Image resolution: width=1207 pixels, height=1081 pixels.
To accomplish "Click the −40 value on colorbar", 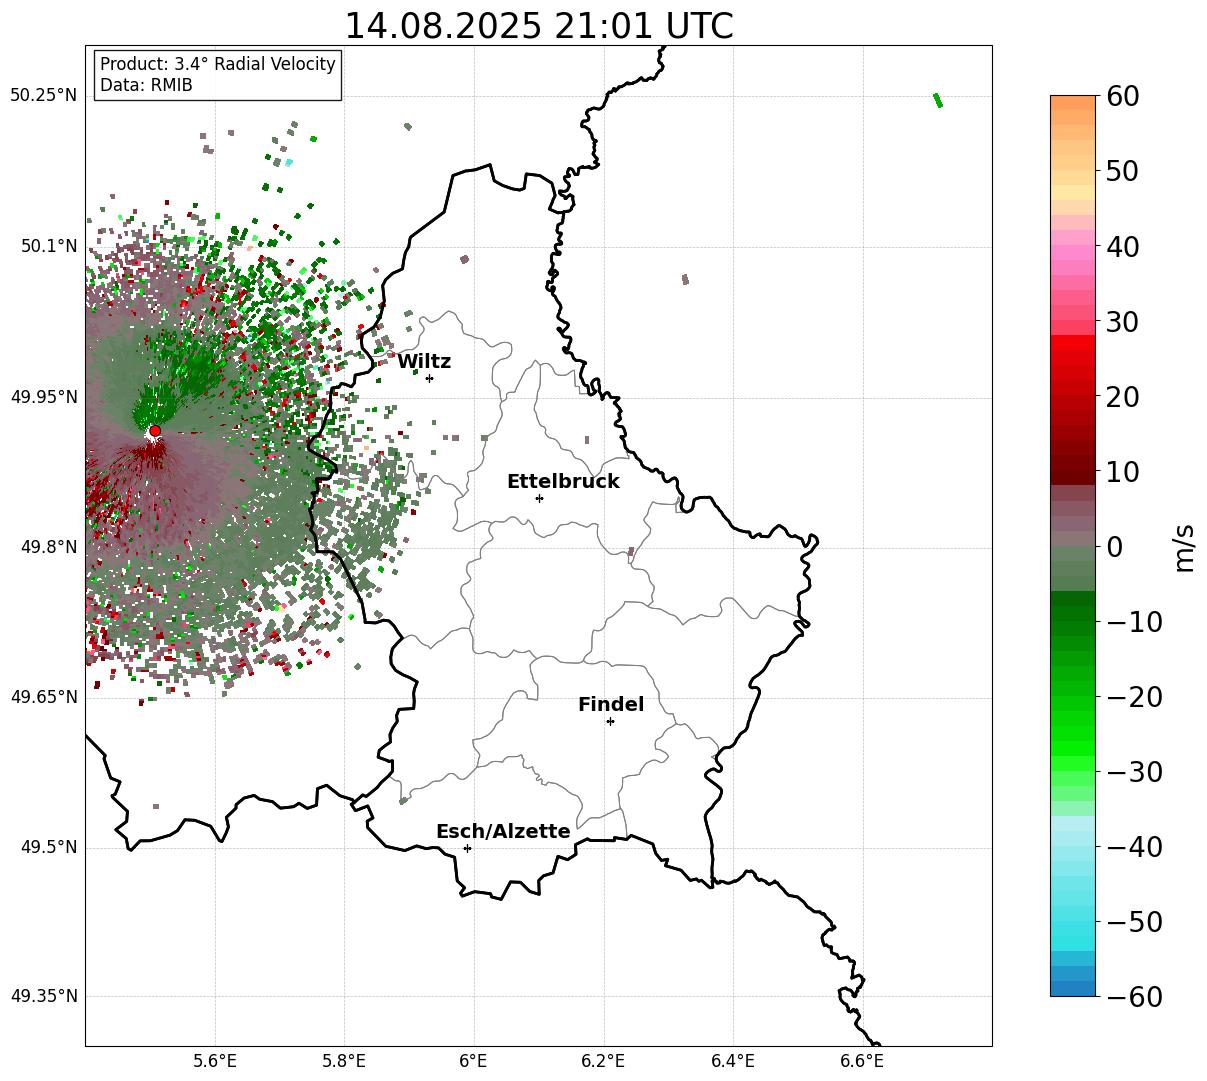I will [x=1134, y=847].
